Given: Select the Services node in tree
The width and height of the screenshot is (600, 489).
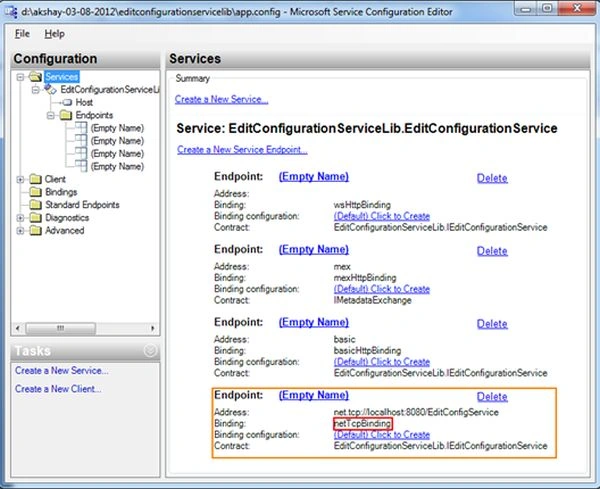Looking at the screenshot, I should point(62,77).
